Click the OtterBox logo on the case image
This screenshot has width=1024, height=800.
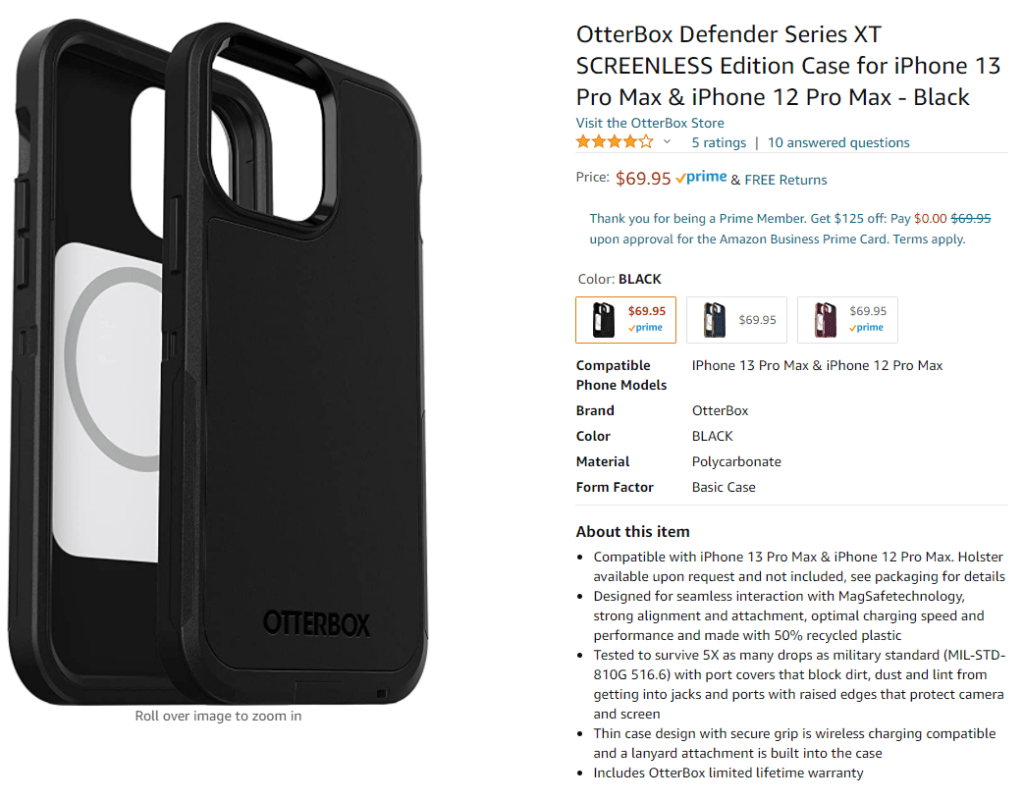[317, 624]
